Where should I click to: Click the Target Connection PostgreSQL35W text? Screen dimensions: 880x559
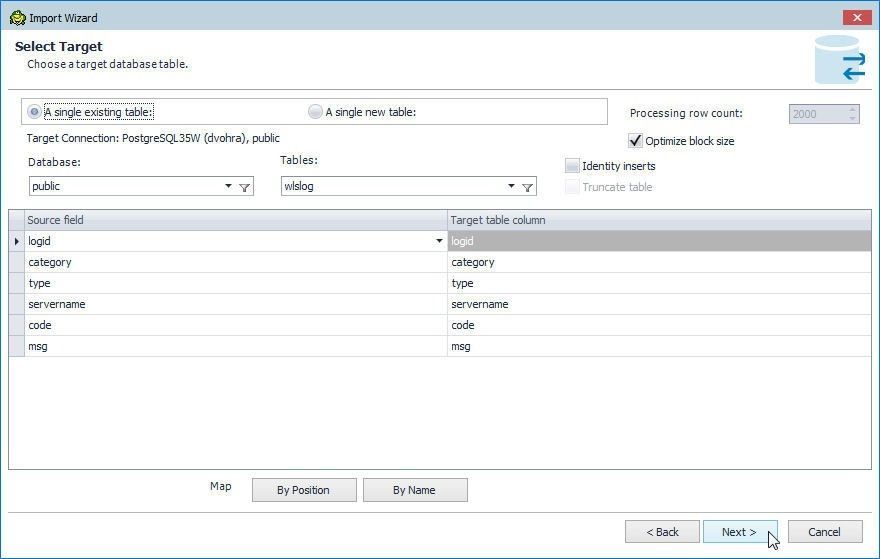tap(153, 138)
